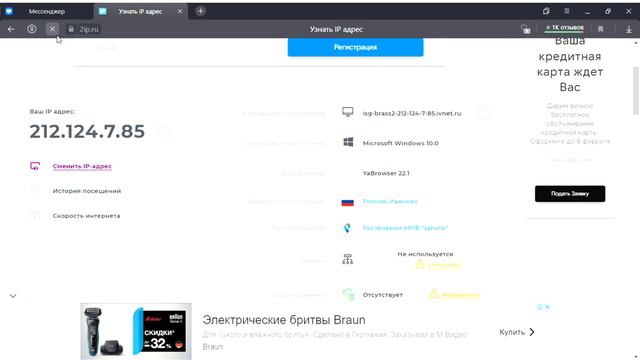Screen dimensions: 640x360
Task: Click the Microsoft Windows 10.0 text
Action: tap(400, 143)
